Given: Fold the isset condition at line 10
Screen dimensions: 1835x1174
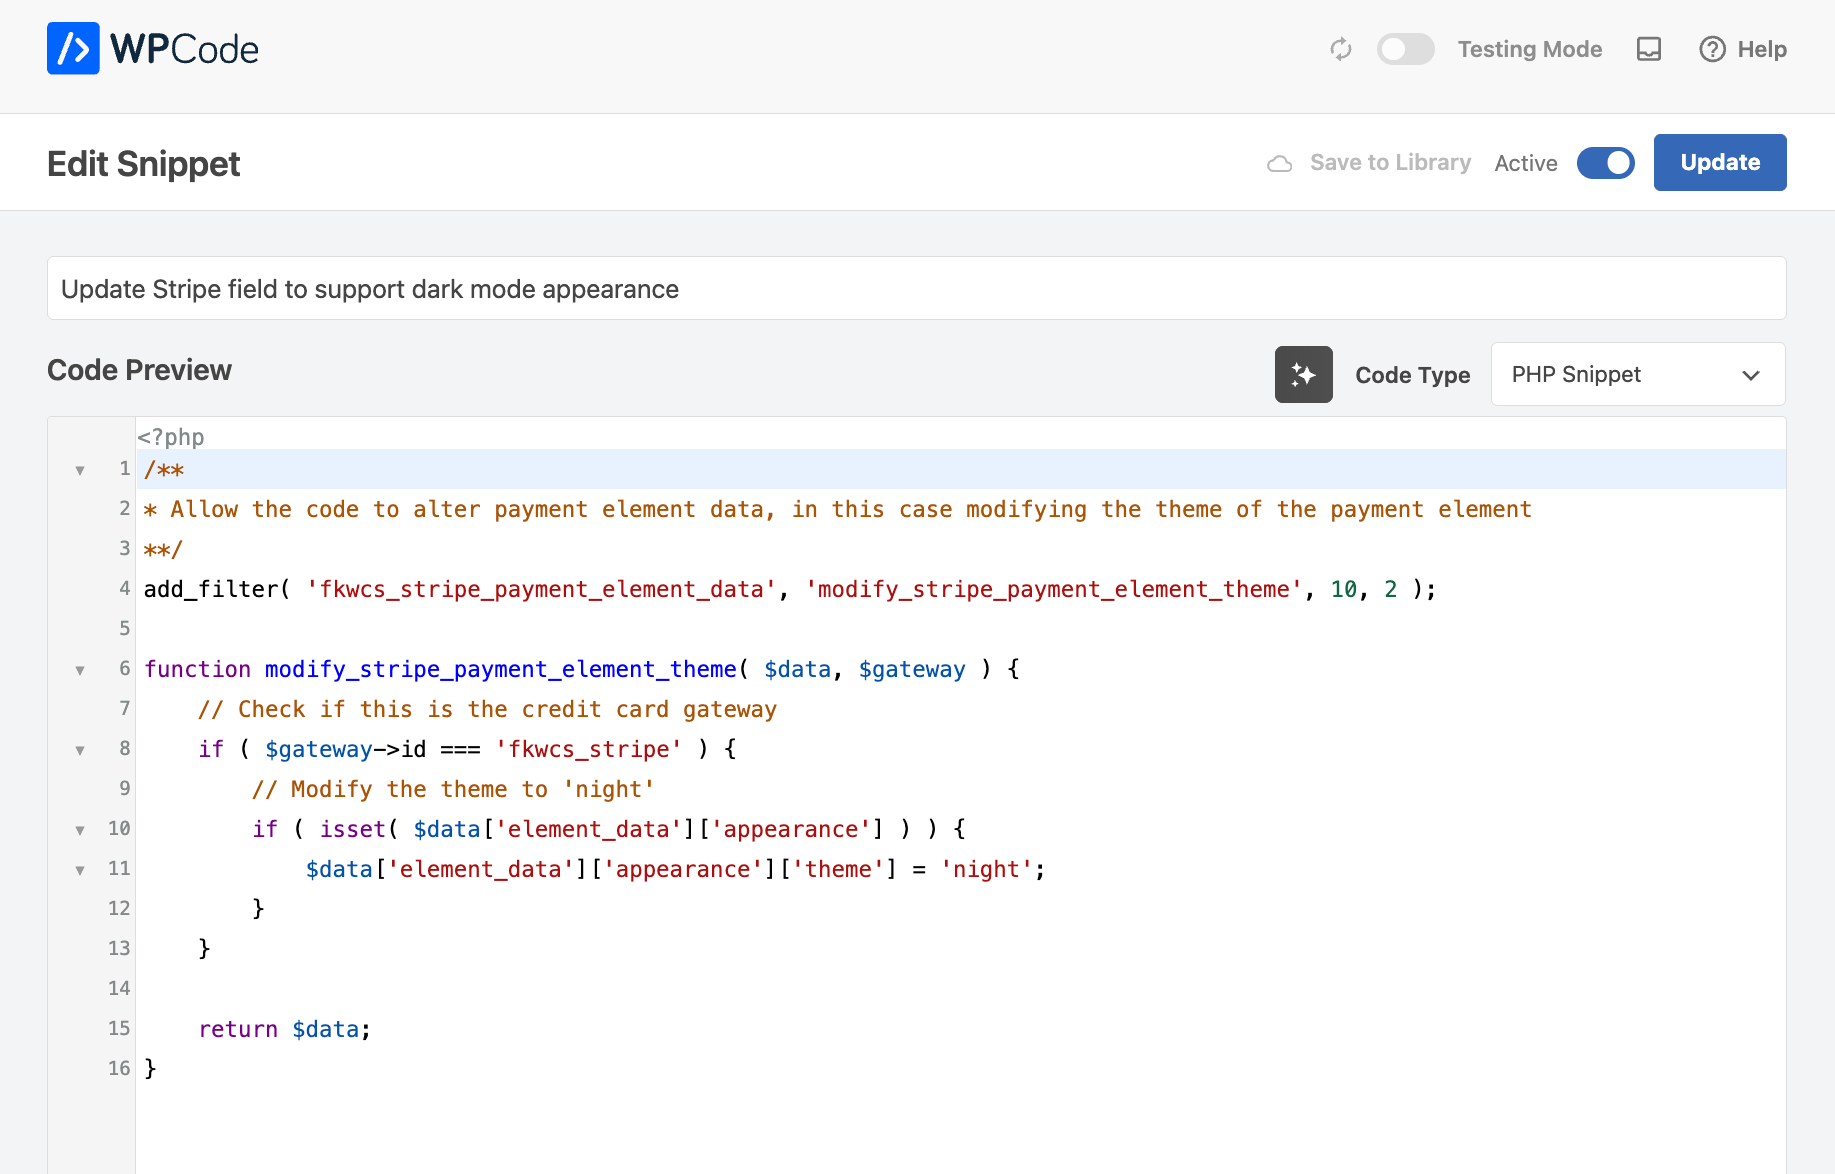Looking at the screenshot, I should pos(80,830).
